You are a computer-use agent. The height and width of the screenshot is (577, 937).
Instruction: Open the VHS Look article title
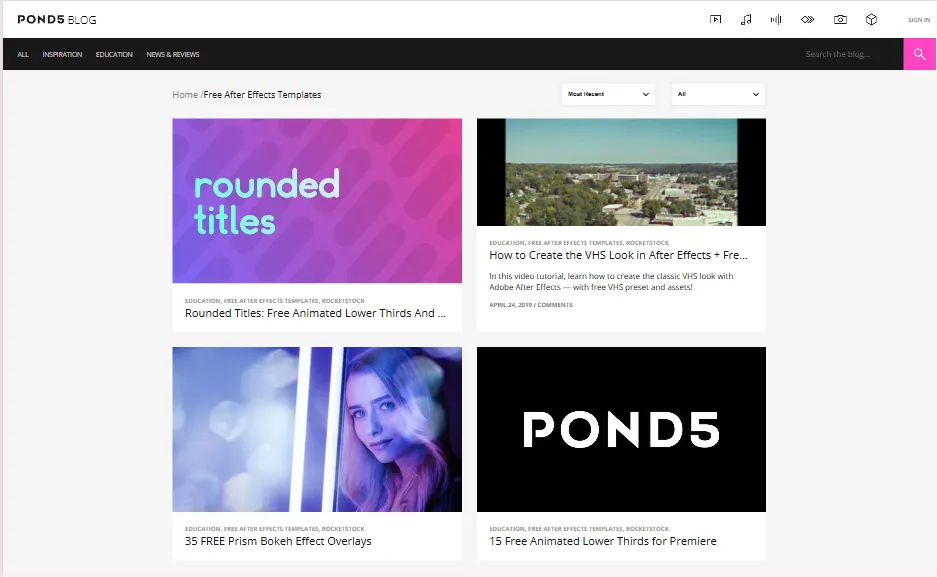(x=618, y=255)
